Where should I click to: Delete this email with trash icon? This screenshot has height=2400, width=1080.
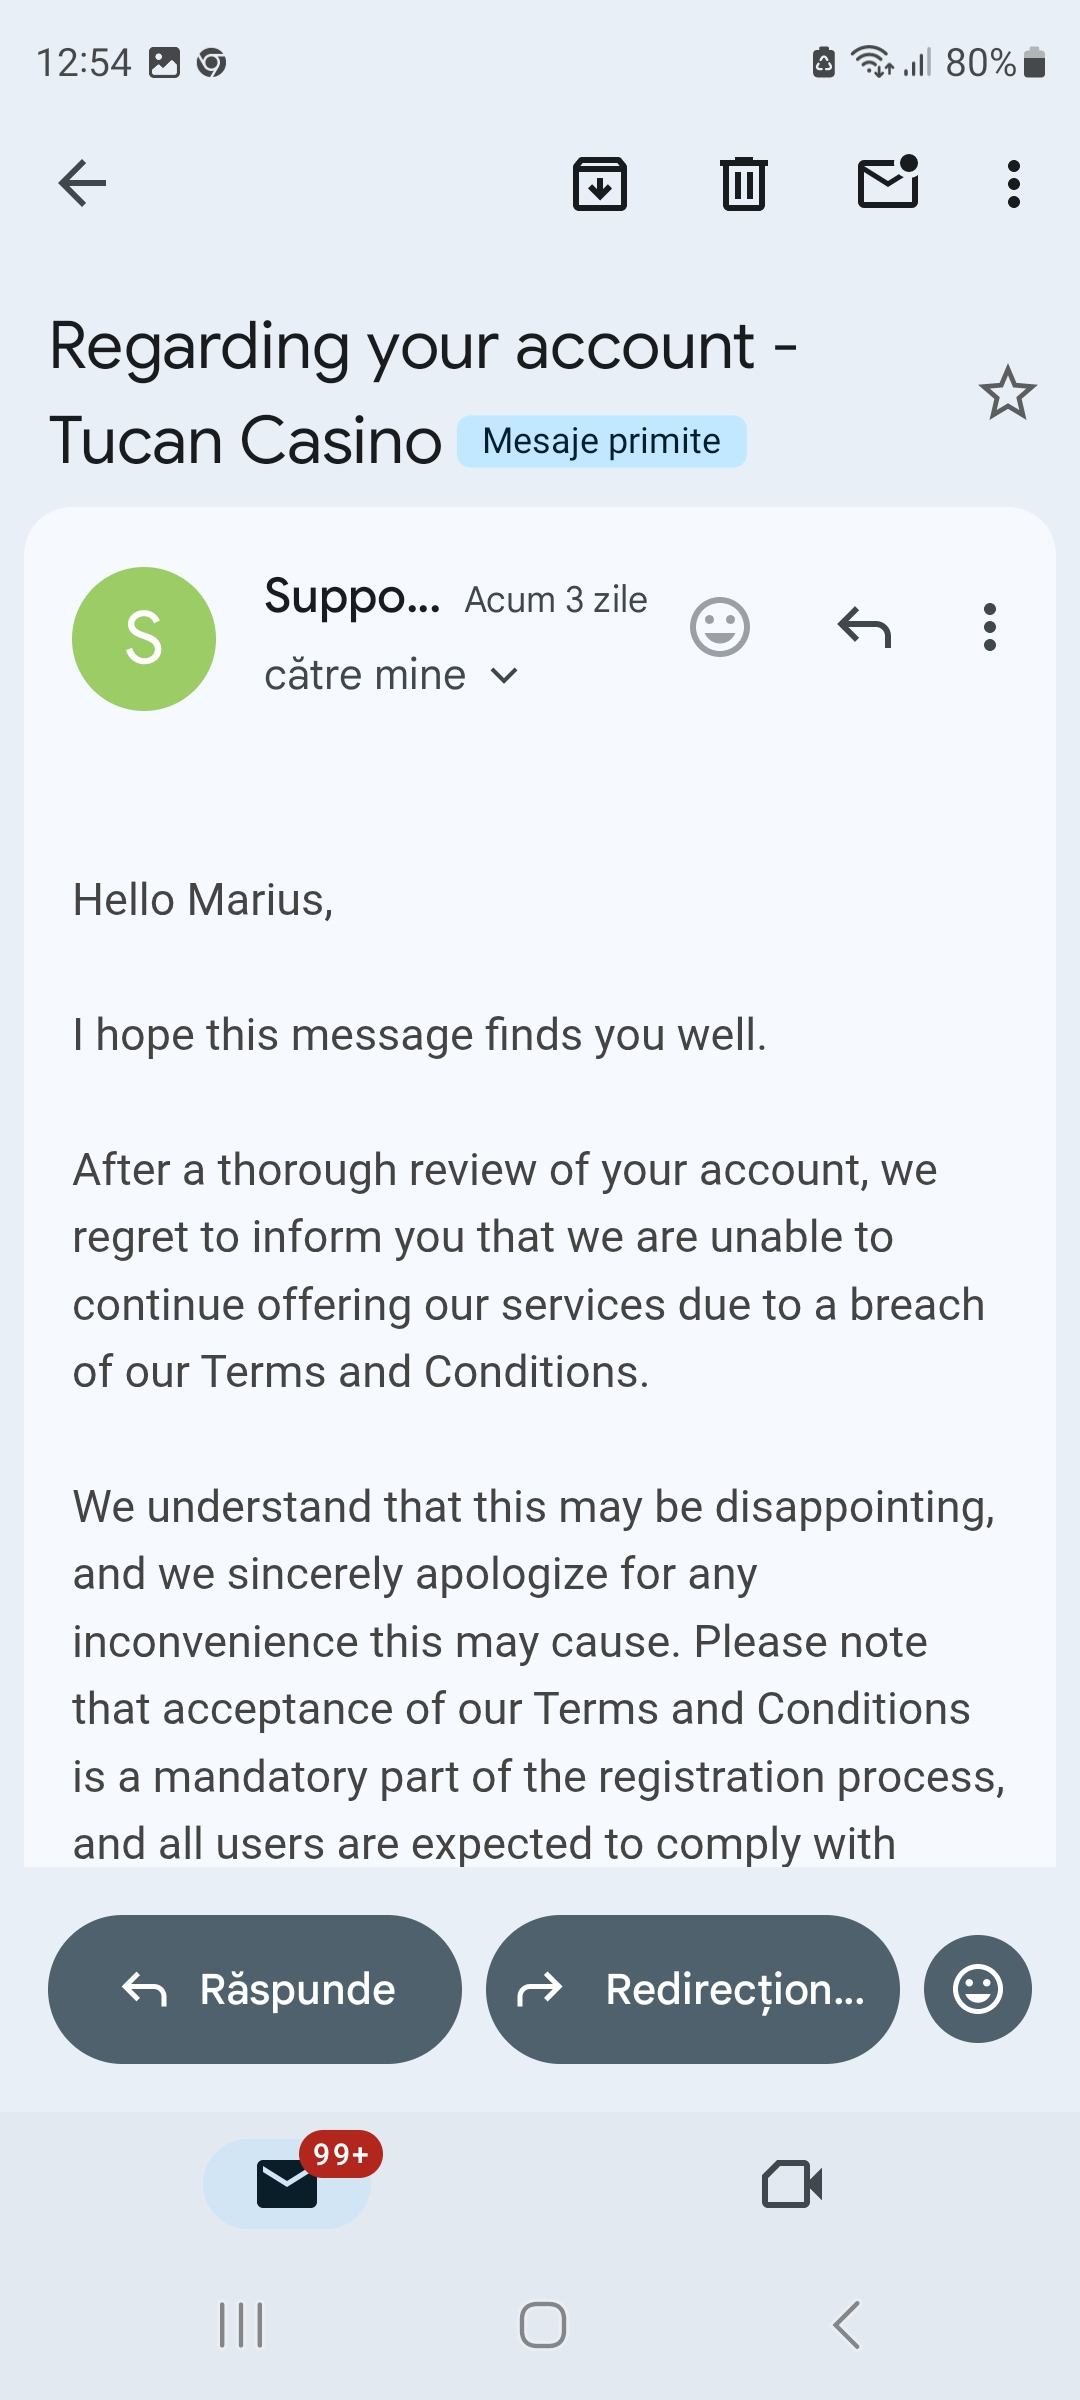[x=743, y=184]
